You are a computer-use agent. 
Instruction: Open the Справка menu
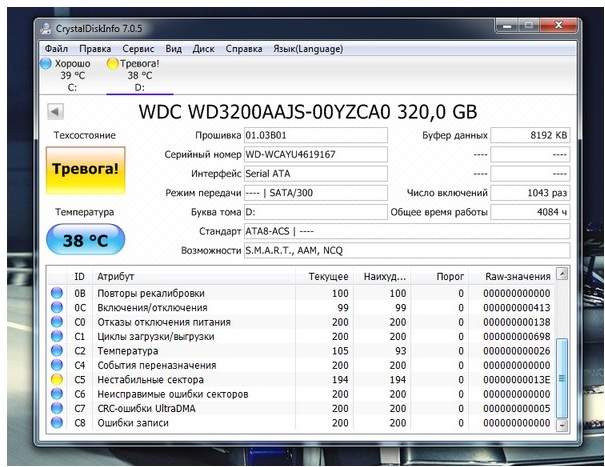click(x=244, y=49)
